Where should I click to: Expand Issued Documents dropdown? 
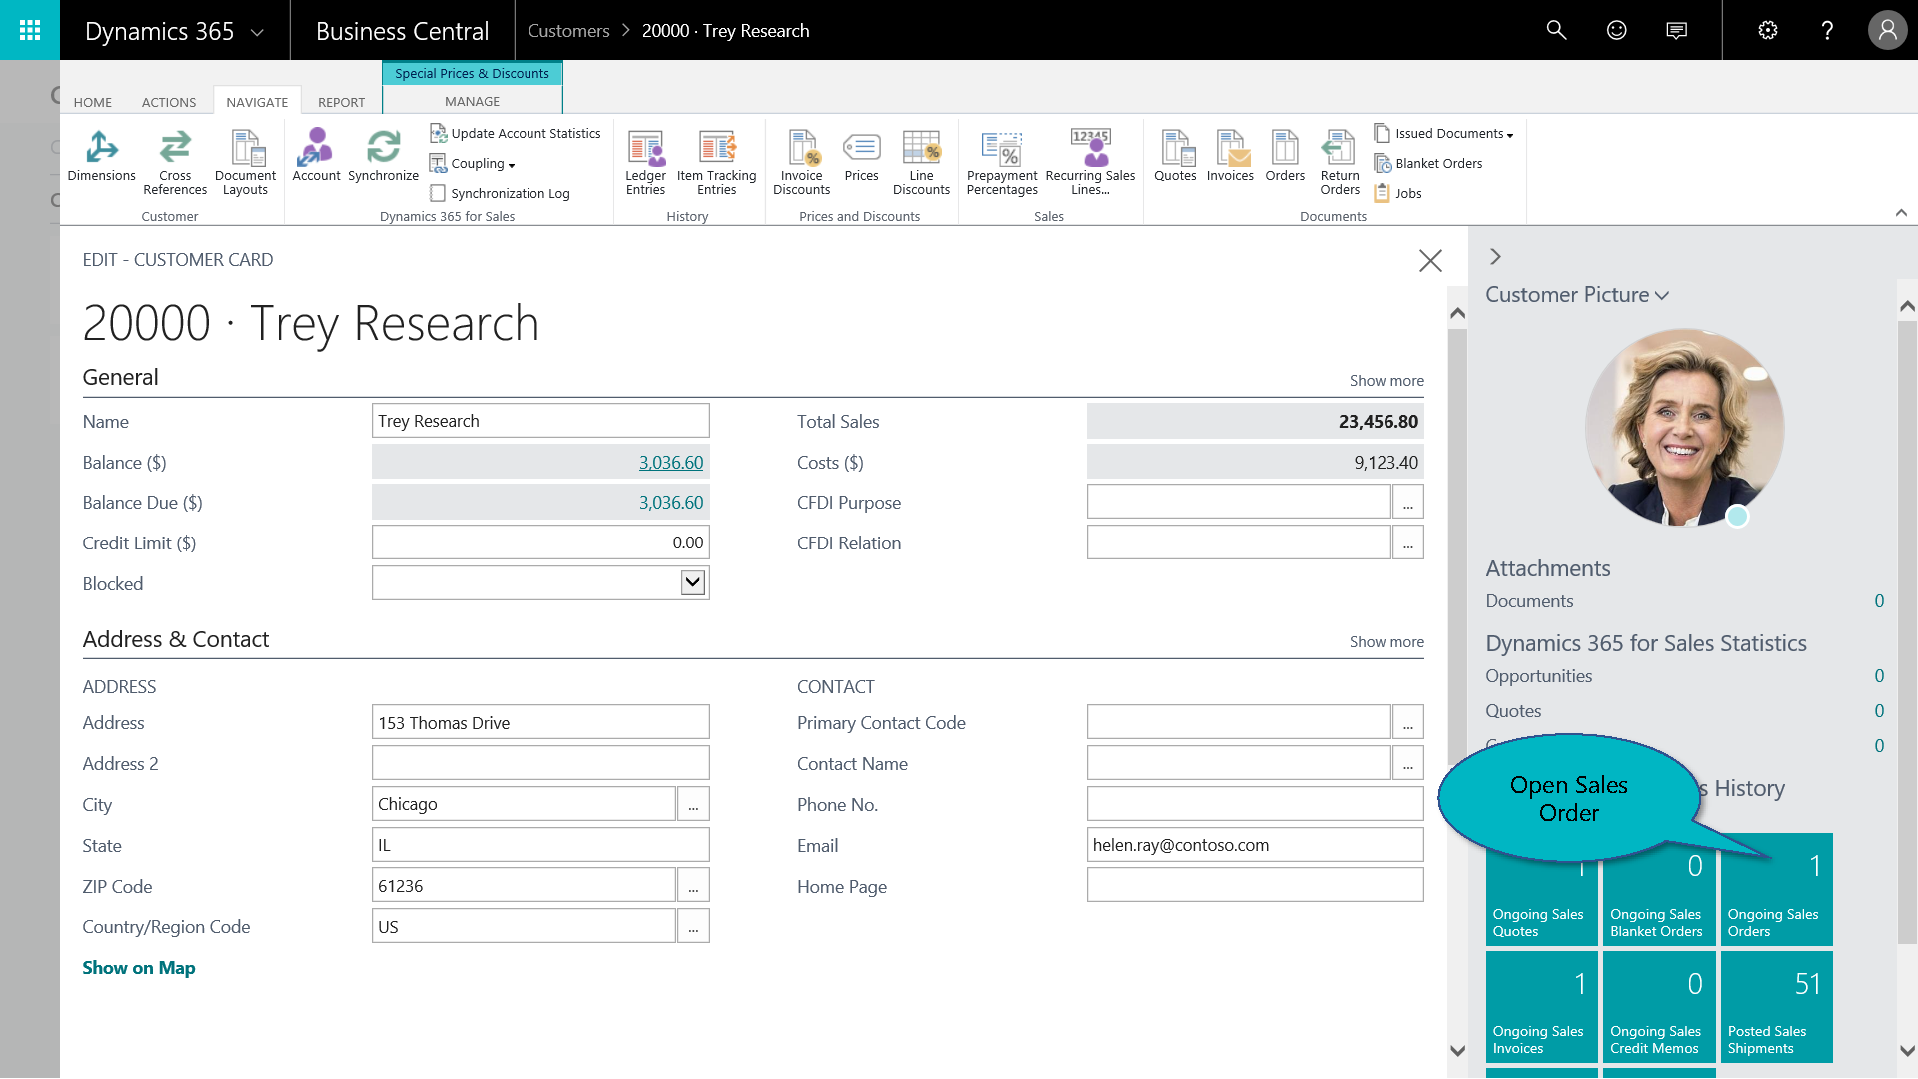[1453, 134]
